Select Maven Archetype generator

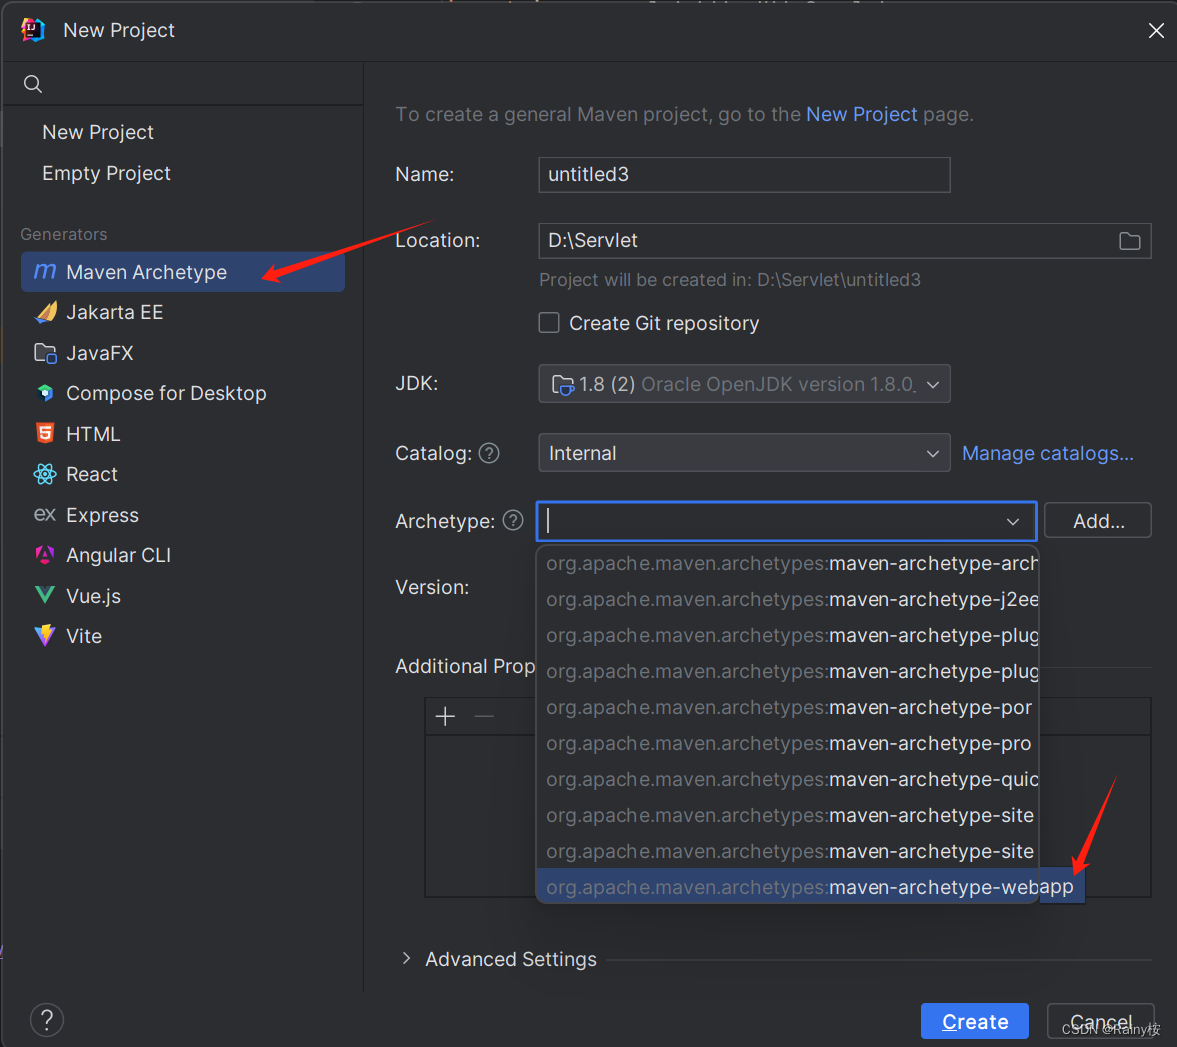tap(183, 272)
